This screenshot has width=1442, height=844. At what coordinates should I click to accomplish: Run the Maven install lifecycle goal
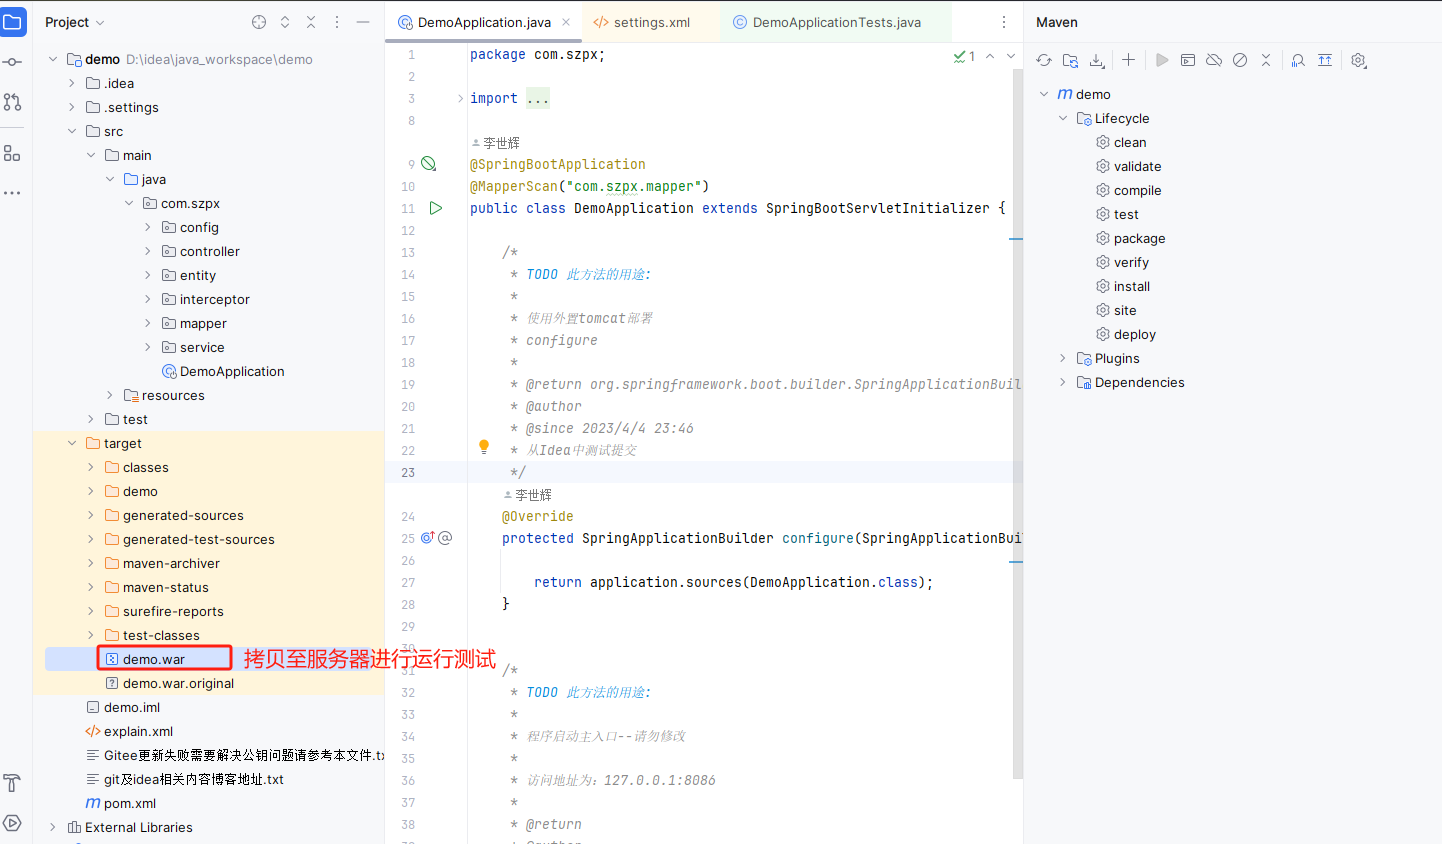coord(1131,286)
